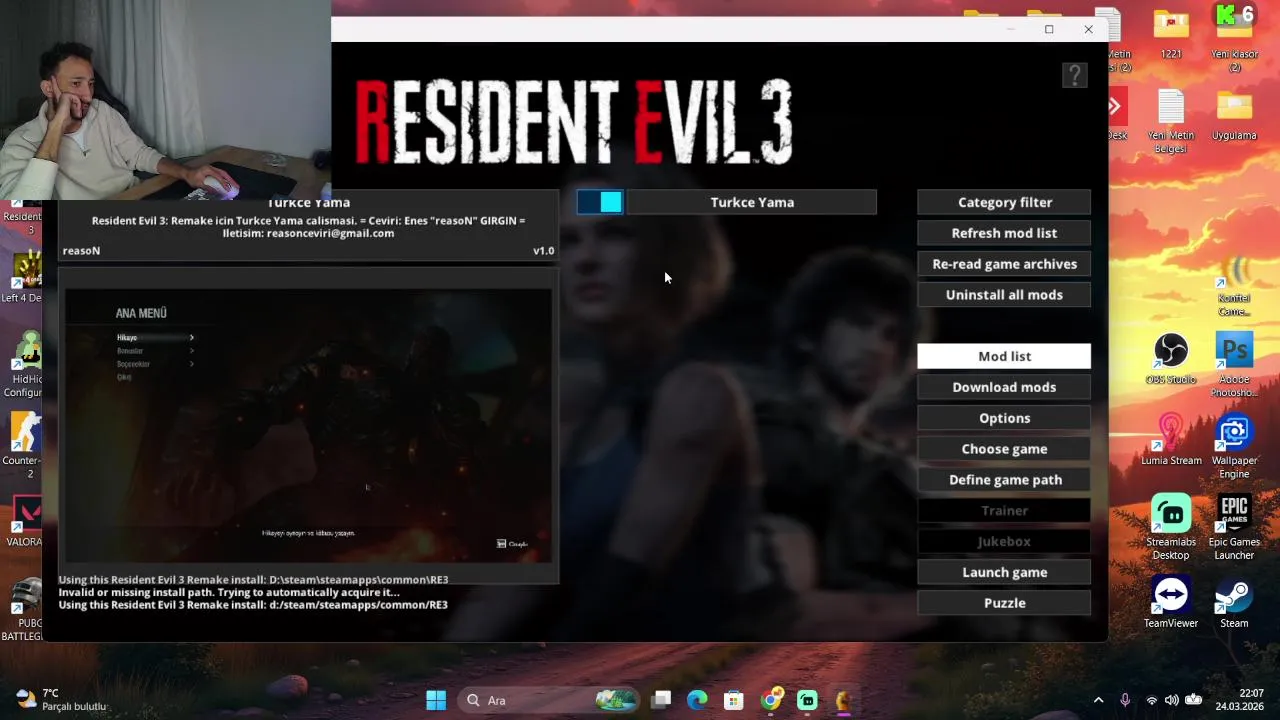This screenshot has width=1280, height=720.
Task: Switch to the Mod list section
Action: pyautogui.click(x=1004, y=356)
